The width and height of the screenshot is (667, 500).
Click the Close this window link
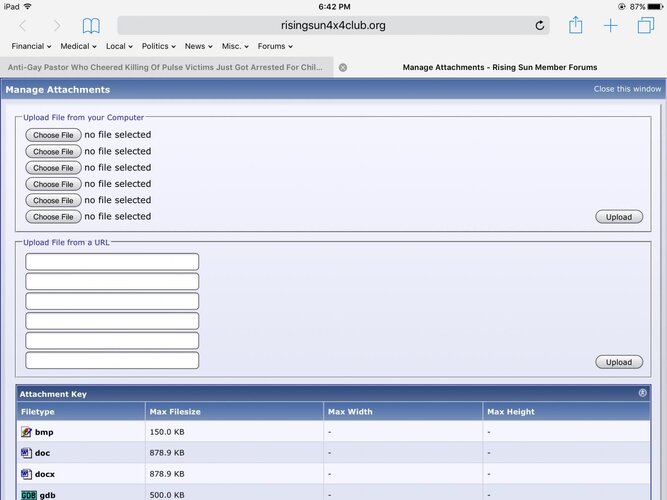pos(627,89)
